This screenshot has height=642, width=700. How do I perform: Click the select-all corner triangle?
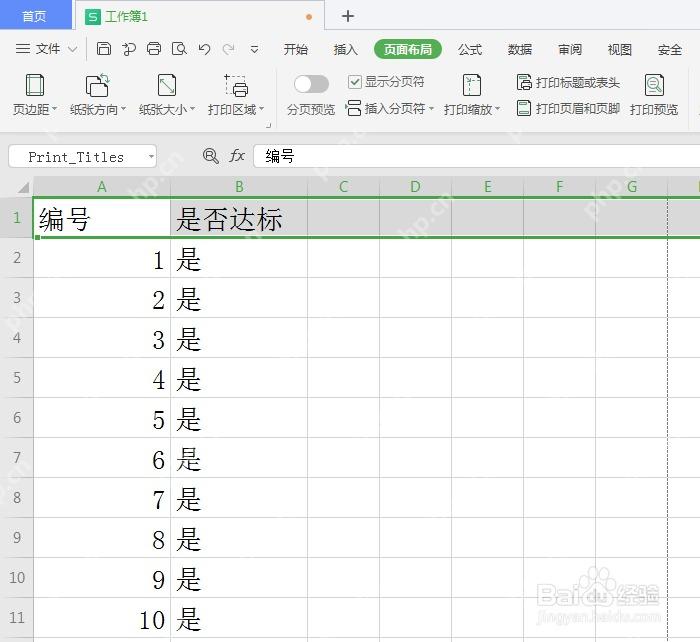pos(23,187)
